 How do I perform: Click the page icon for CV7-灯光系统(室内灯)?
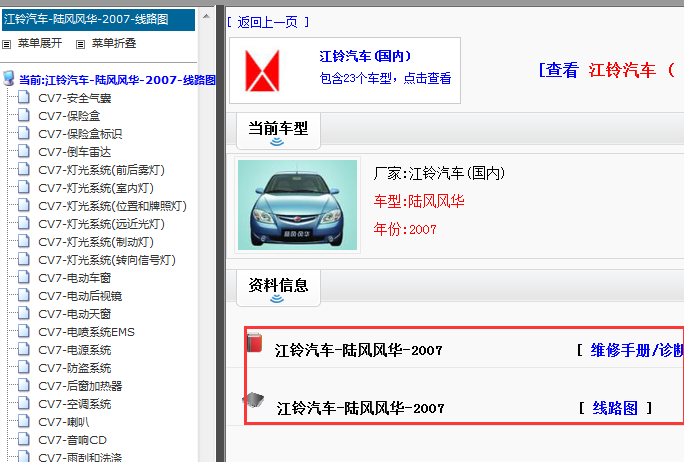[24, 187]
